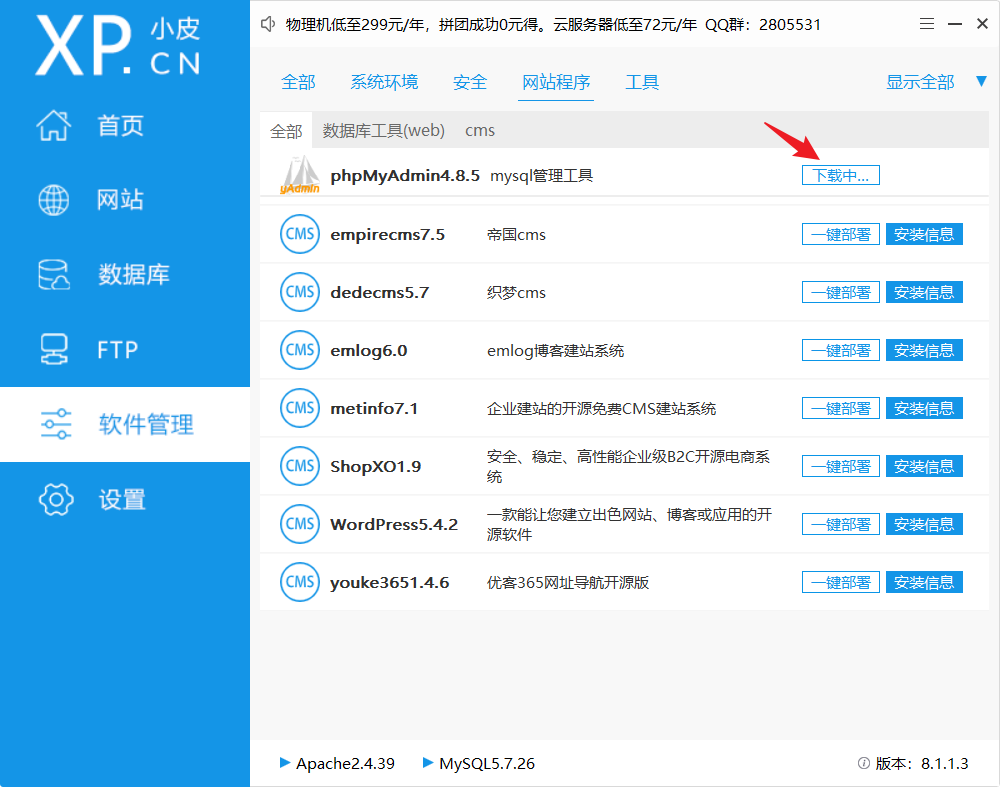The width and height of the screenshot is (1000, 787).
Task: Click 安装信息 for dedecms5.7
Action: 924,293
